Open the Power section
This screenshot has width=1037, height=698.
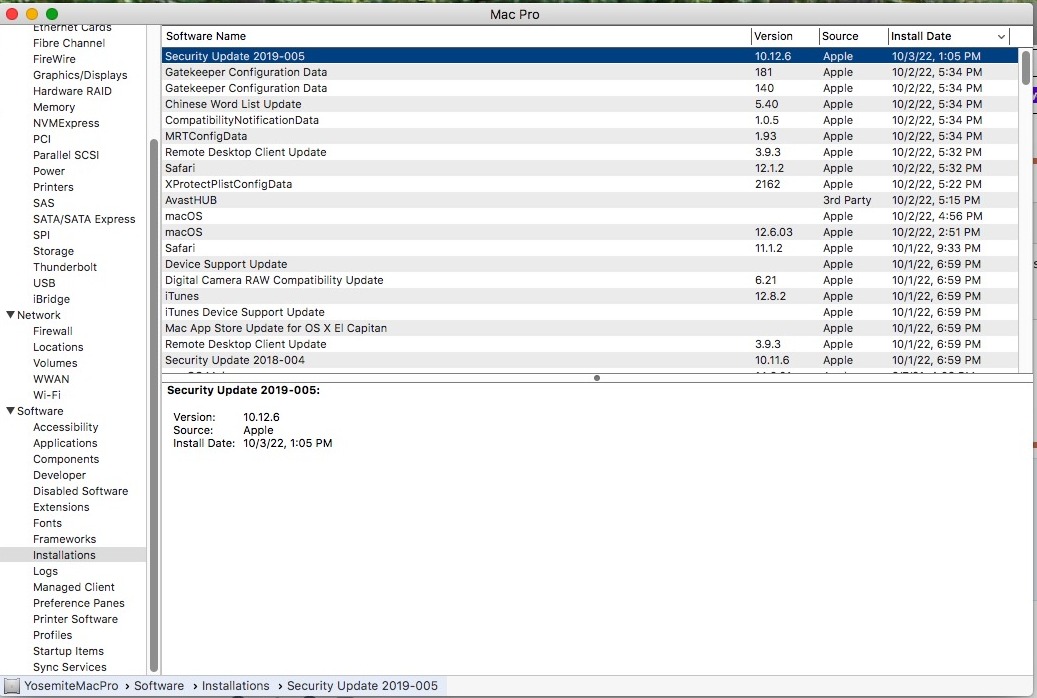tap(49, 171)
